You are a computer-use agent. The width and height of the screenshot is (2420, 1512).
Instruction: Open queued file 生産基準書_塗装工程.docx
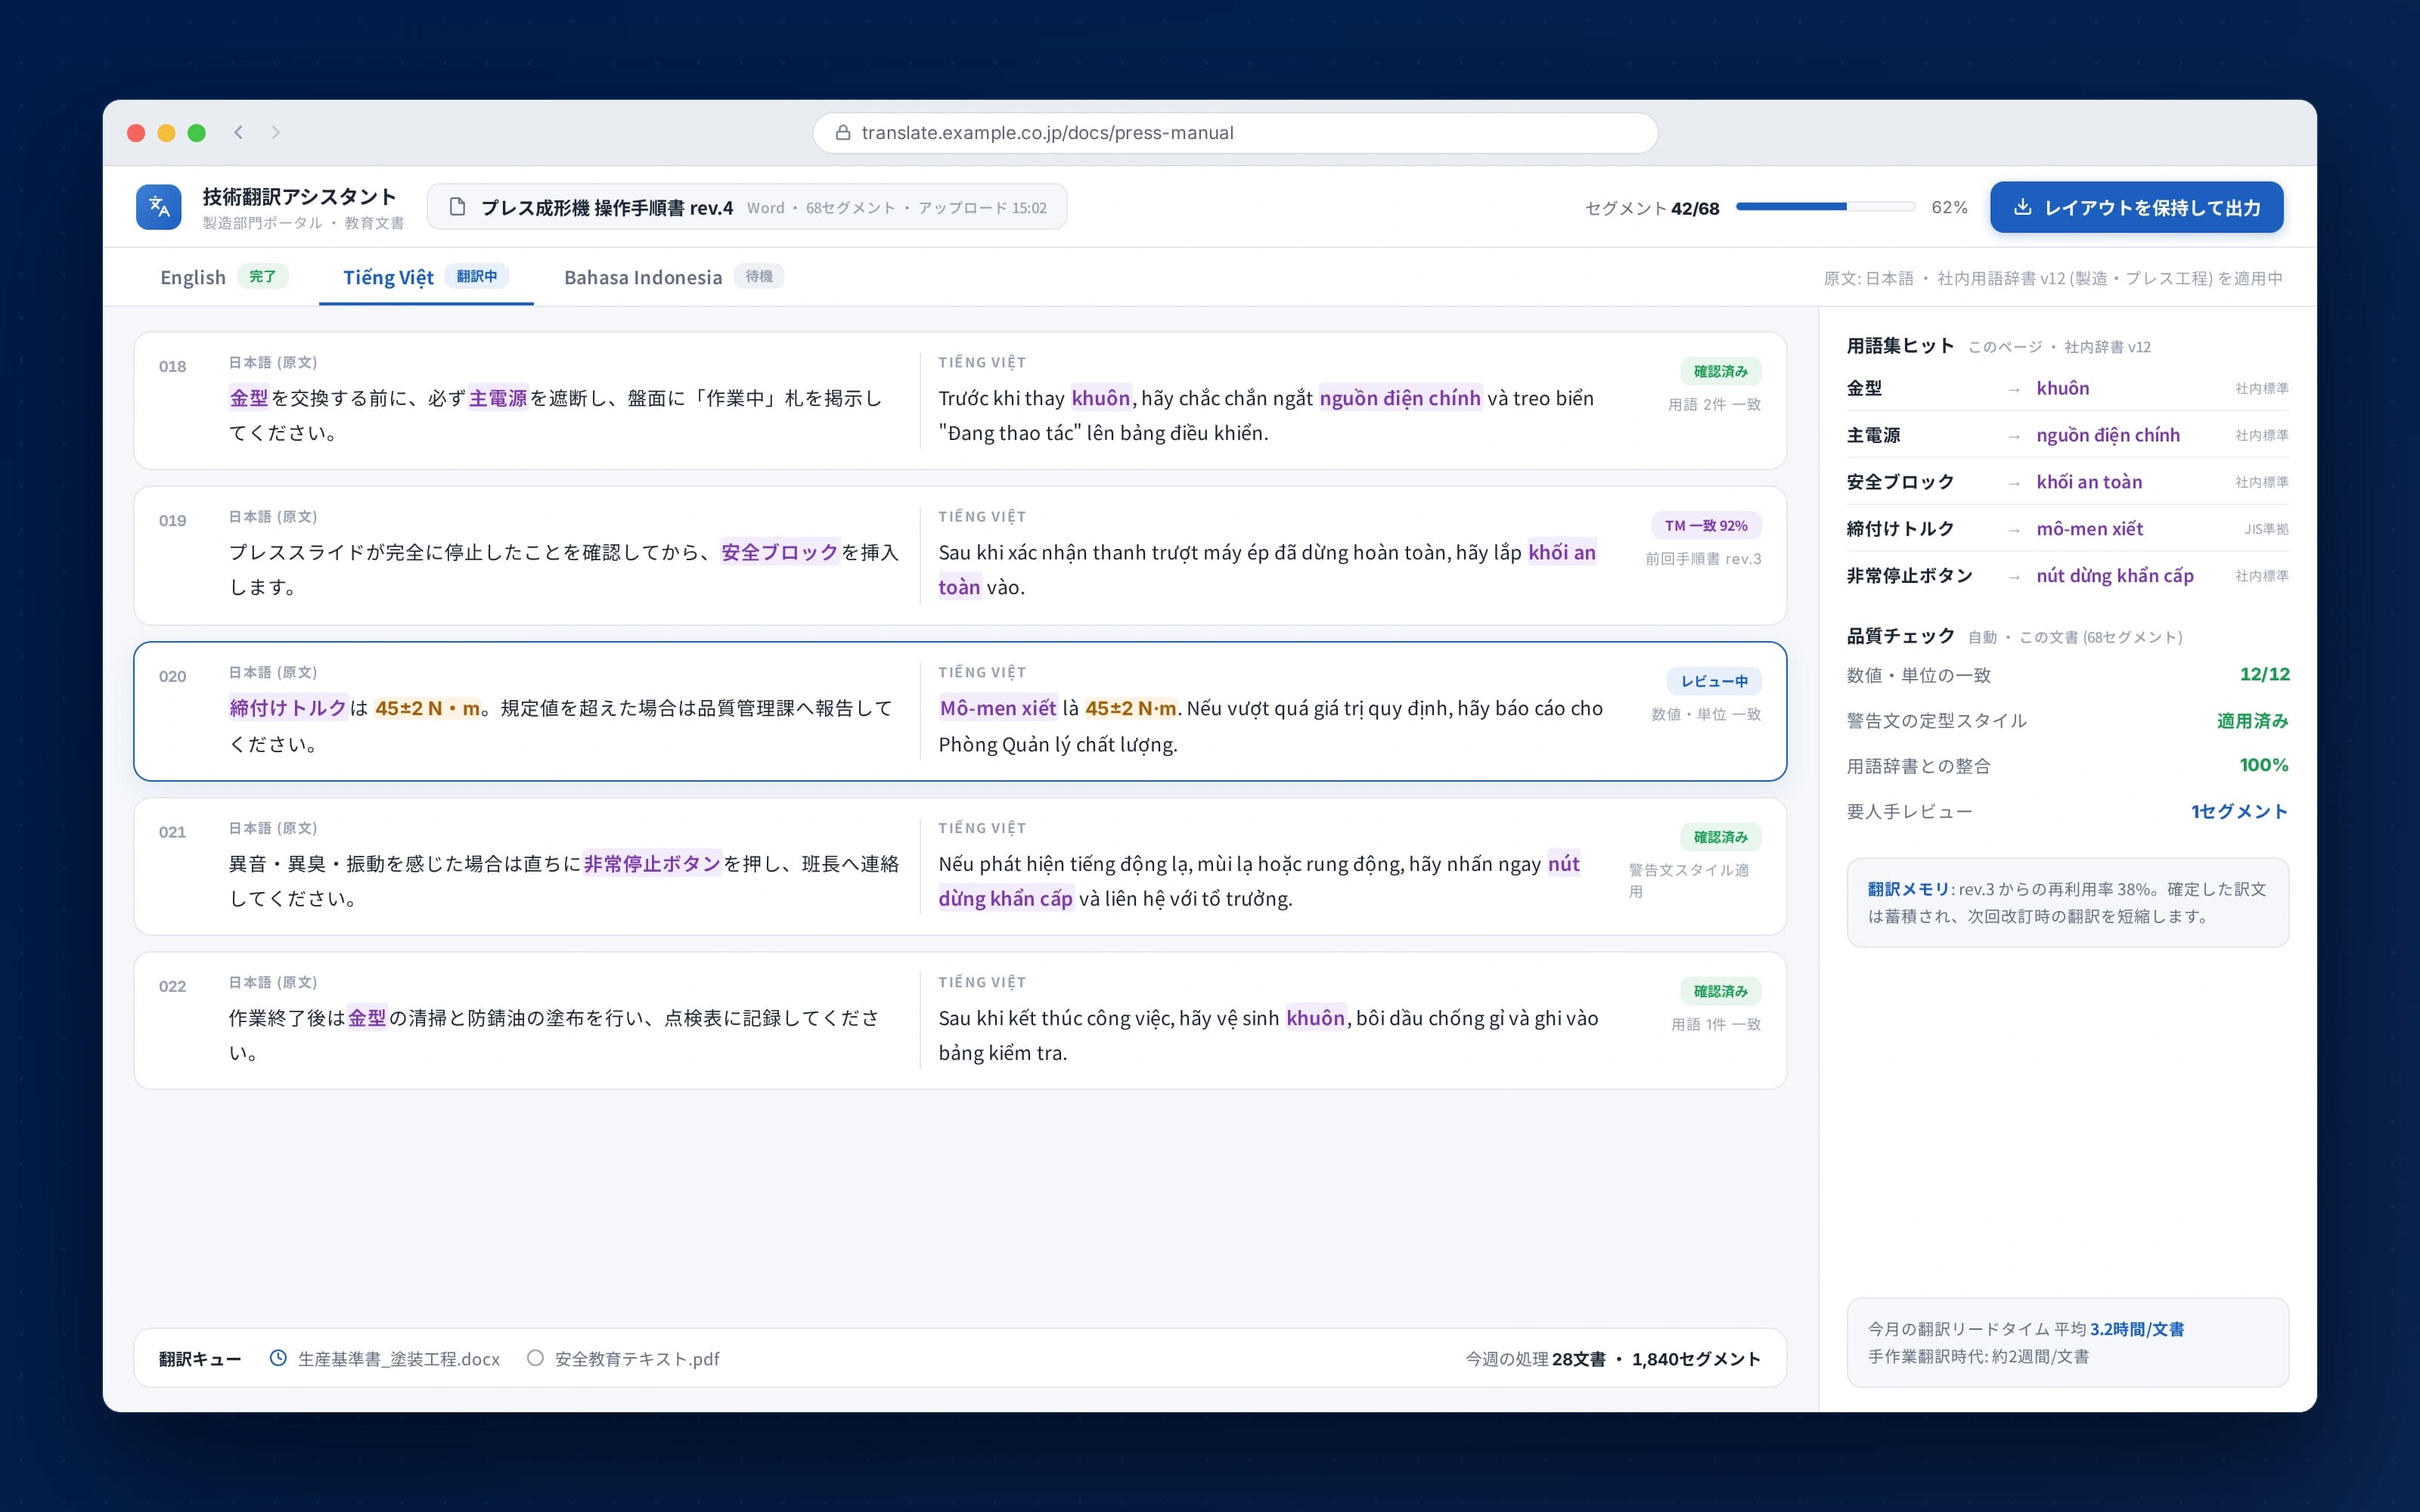point(399,1358)
